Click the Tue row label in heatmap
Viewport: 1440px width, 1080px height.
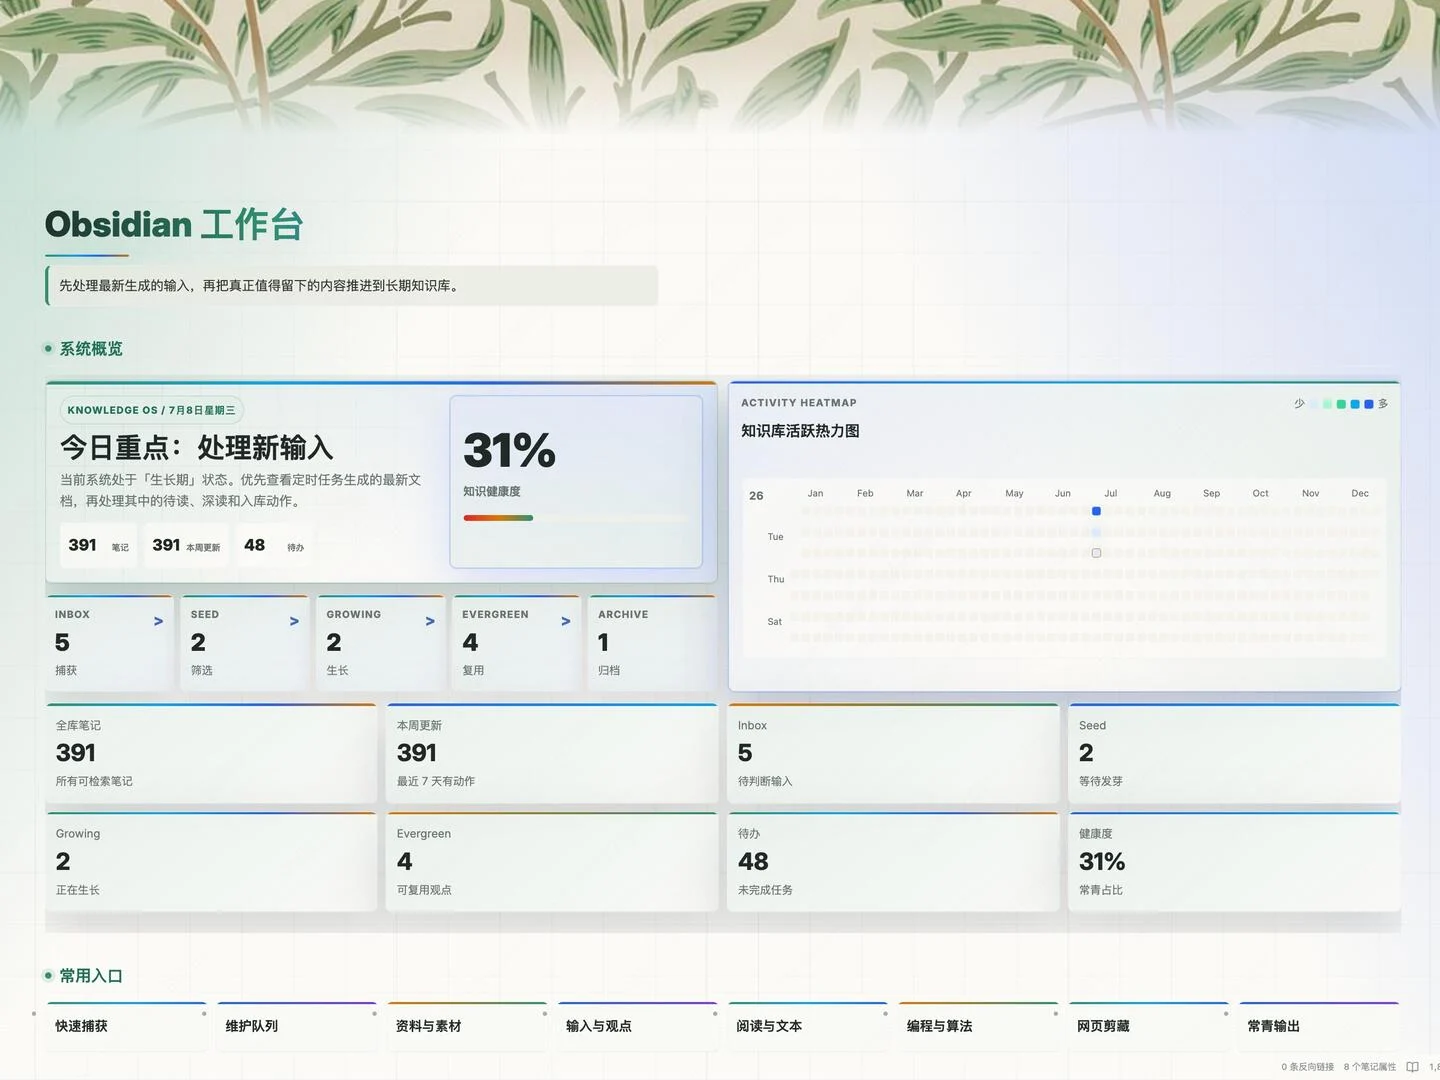775,537
